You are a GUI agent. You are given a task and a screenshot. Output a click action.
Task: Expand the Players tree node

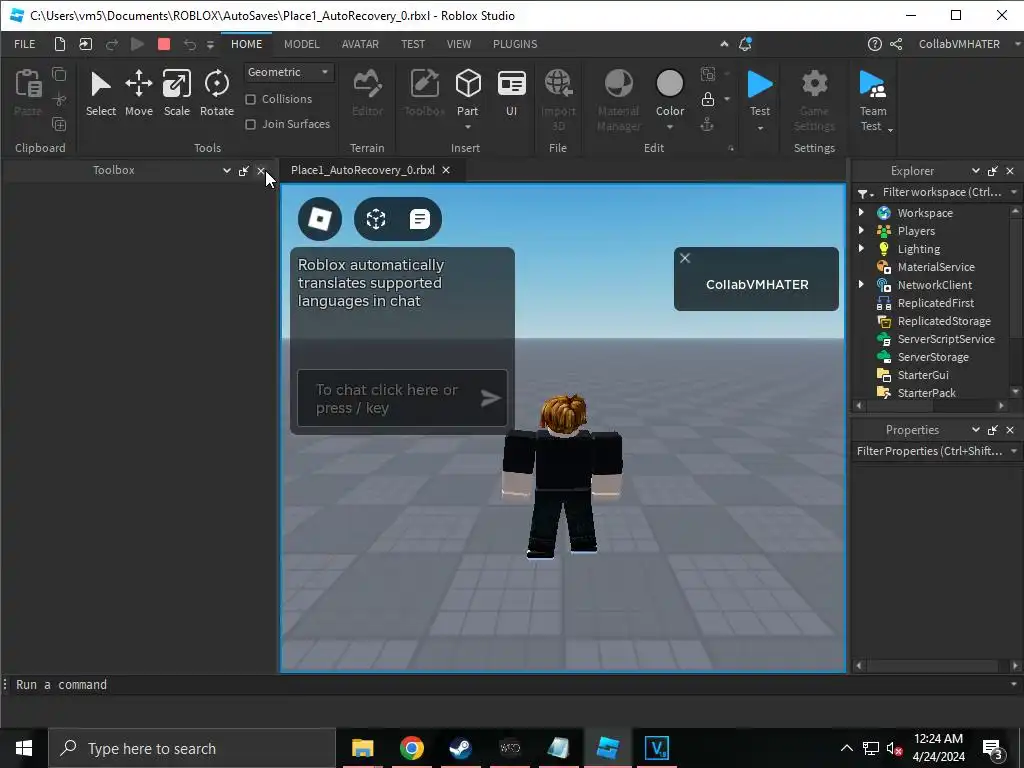click(x=861, y=231)
